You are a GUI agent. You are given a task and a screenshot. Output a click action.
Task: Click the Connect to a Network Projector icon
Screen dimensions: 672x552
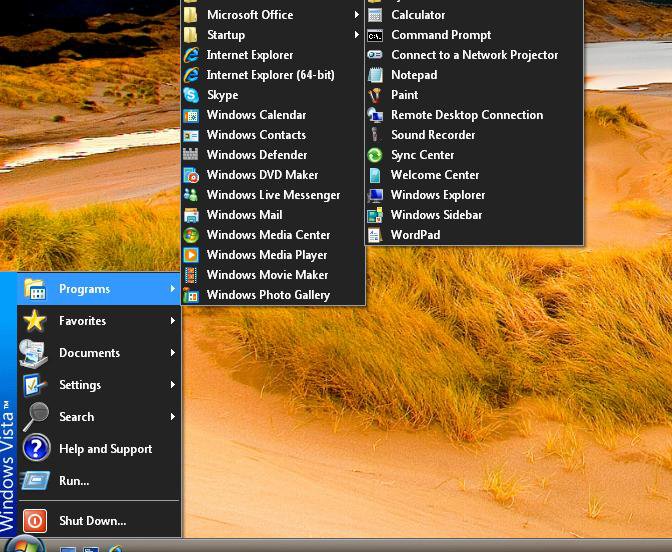(375, 55)
